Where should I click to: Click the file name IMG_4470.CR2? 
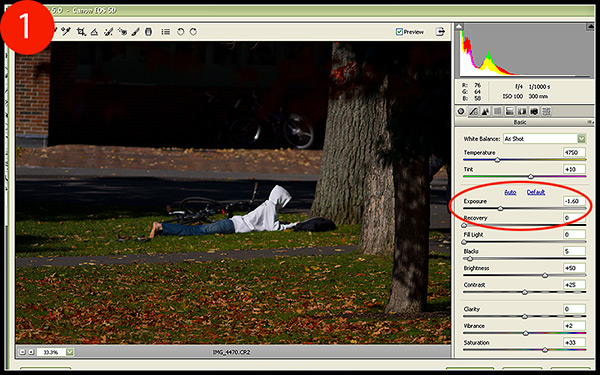tap(231, 352)
